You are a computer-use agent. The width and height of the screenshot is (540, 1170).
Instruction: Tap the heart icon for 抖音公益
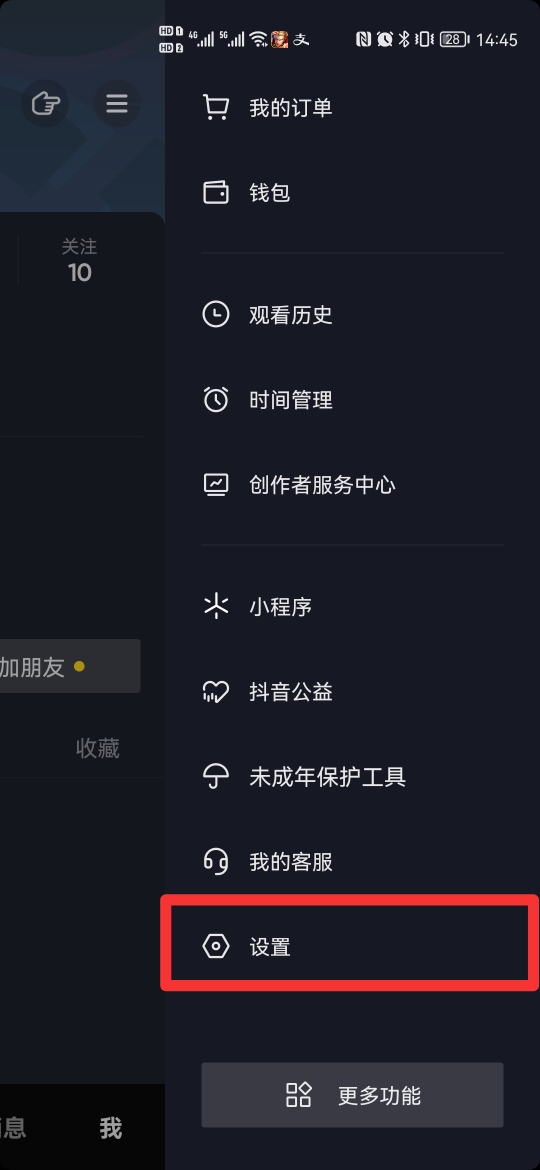click(x=216, y=692)
